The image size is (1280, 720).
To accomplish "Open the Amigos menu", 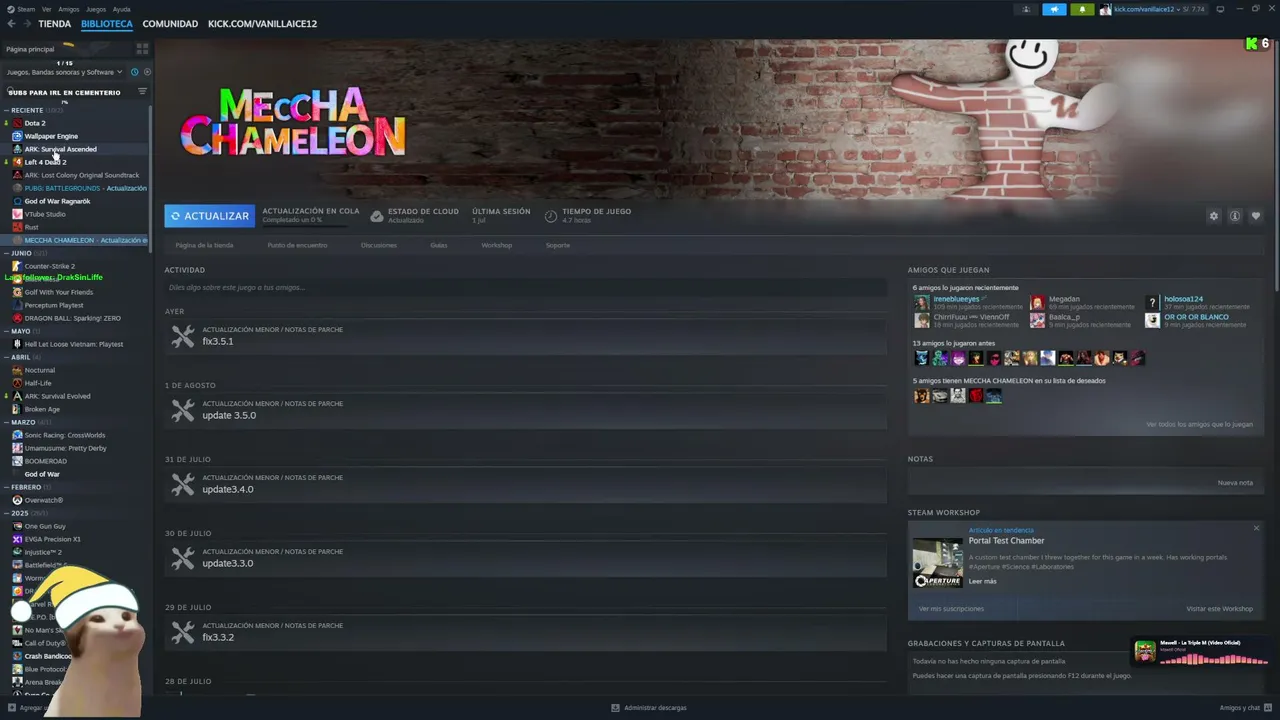I will click(68, 9).
